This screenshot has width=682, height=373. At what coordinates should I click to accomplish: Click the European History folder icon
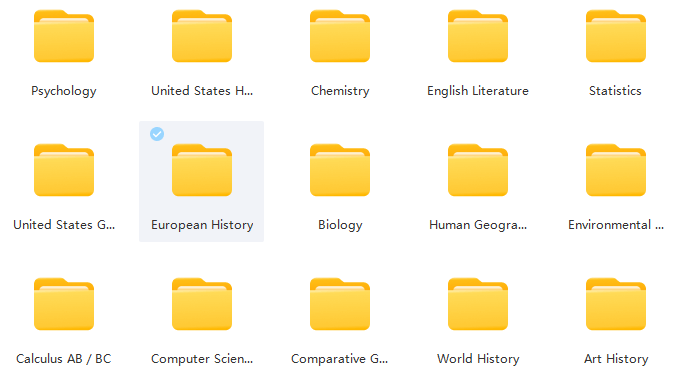[x=202, y=170]
